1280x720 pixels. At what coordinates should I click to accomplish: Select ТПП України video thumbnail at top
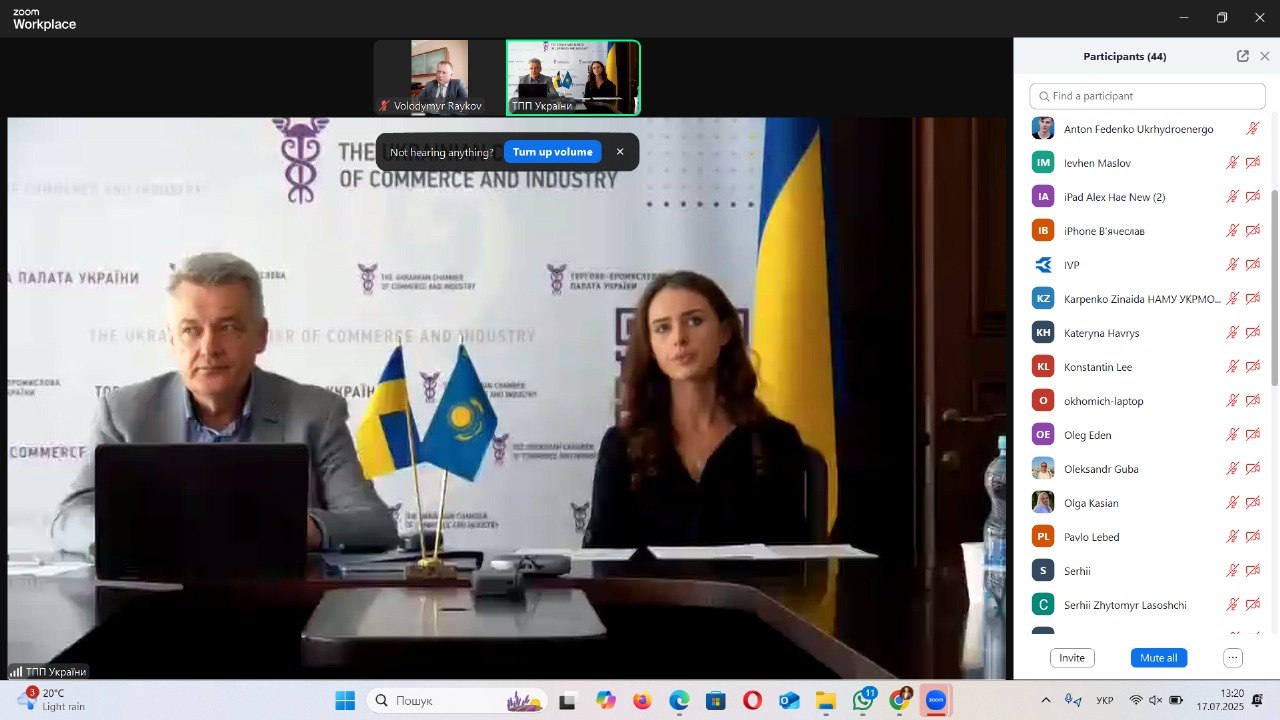(x=573, y=78)
